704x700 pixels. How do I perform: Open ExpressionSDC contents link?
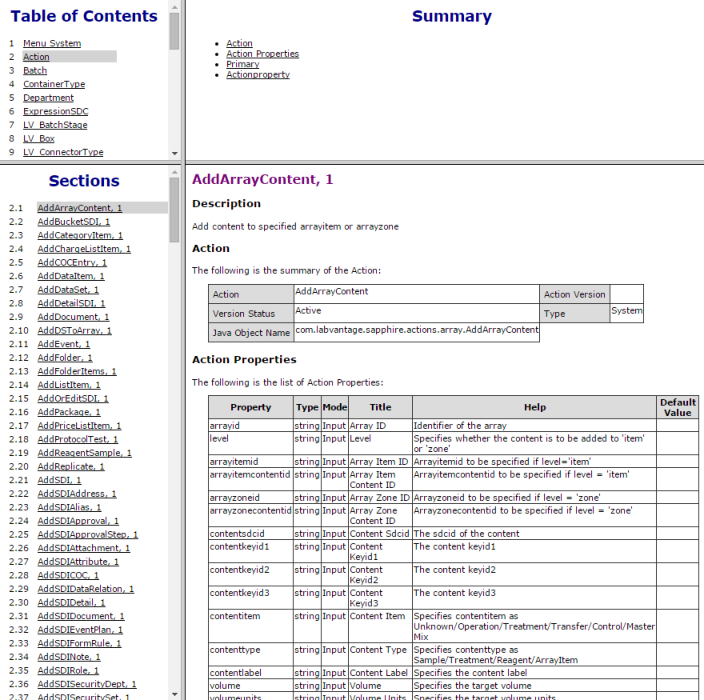click(x=56, y=111)
